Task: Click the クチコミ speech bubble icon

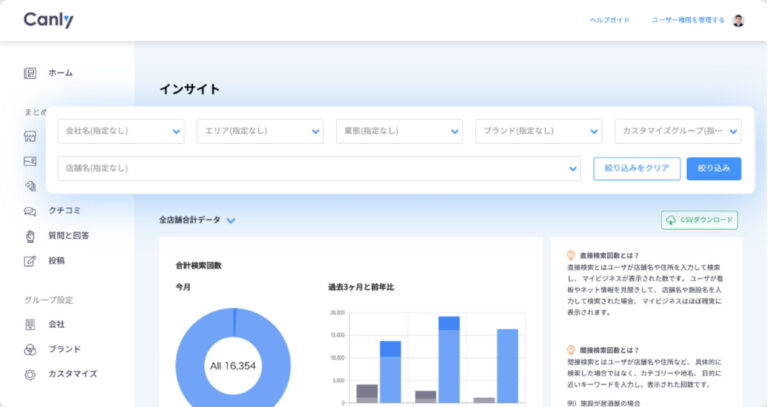Action: pos(30,211)
